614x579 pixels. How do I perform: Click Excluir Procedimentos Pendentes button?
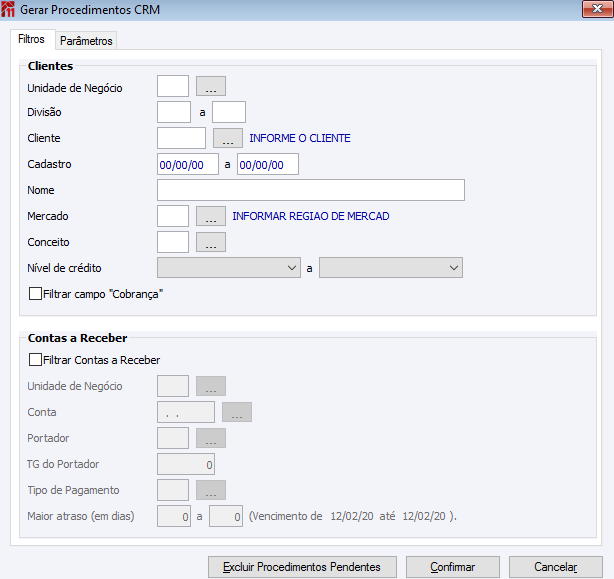coord(302,567)
